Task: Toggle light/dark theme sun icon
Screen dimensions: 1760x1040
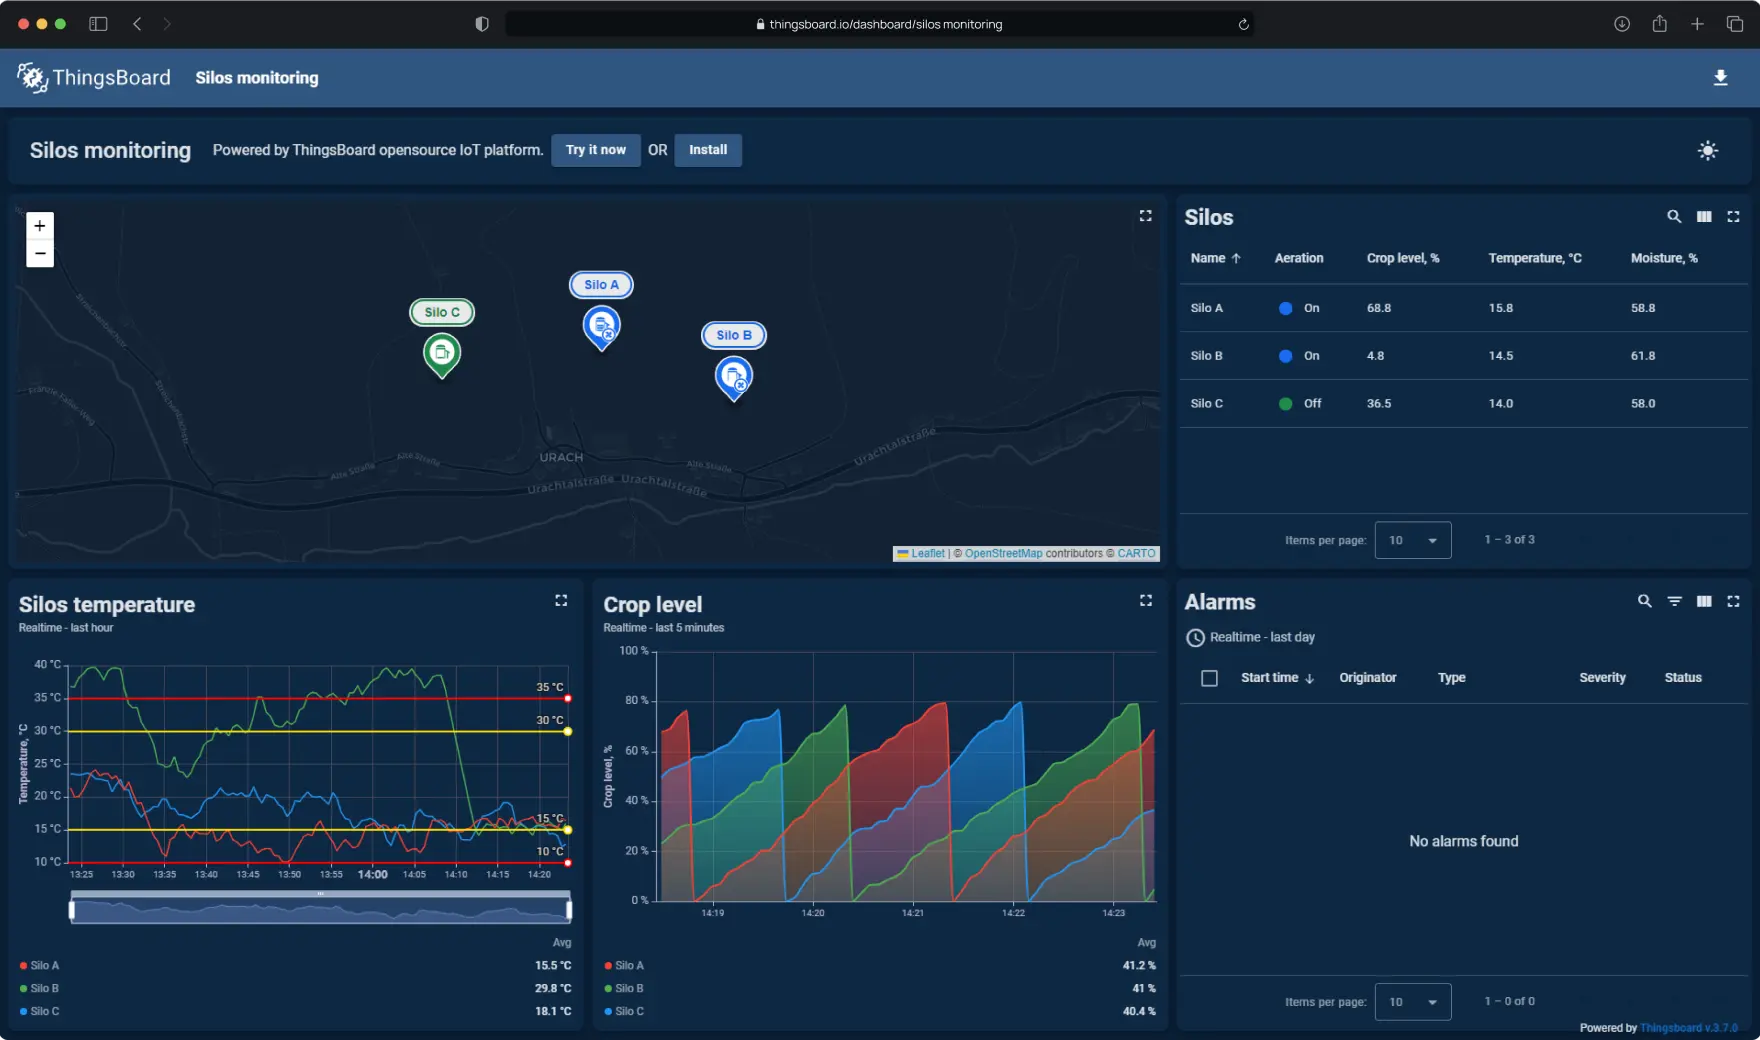Action: (x=1708, y=150)
